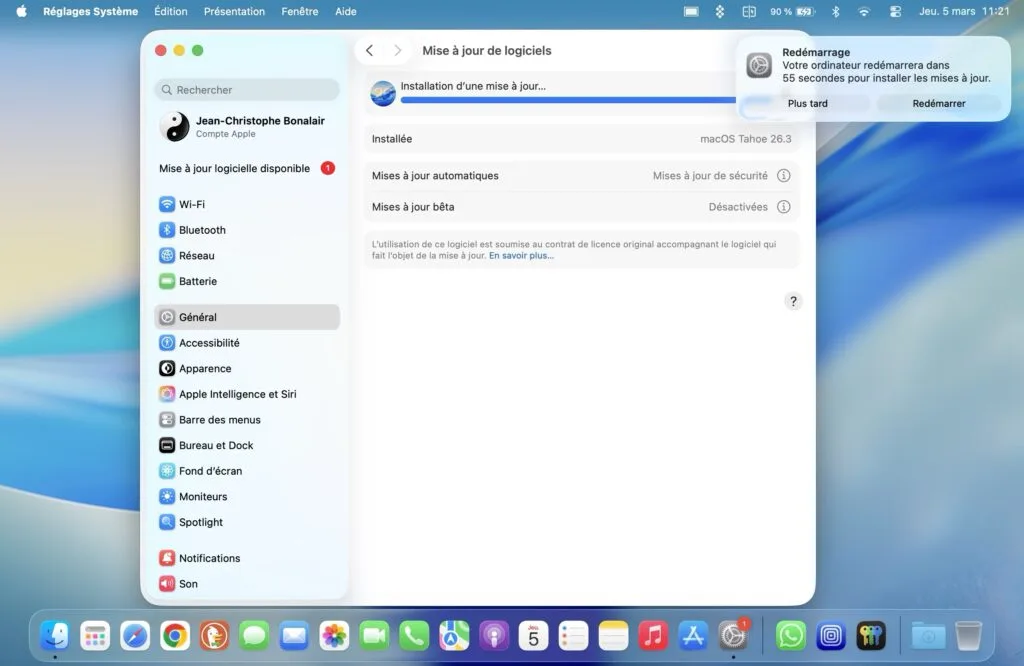The width and height of the screenshot is (1024, 666).
Task: Click Plus tard in the notification
Action: (x=807, y=103)
